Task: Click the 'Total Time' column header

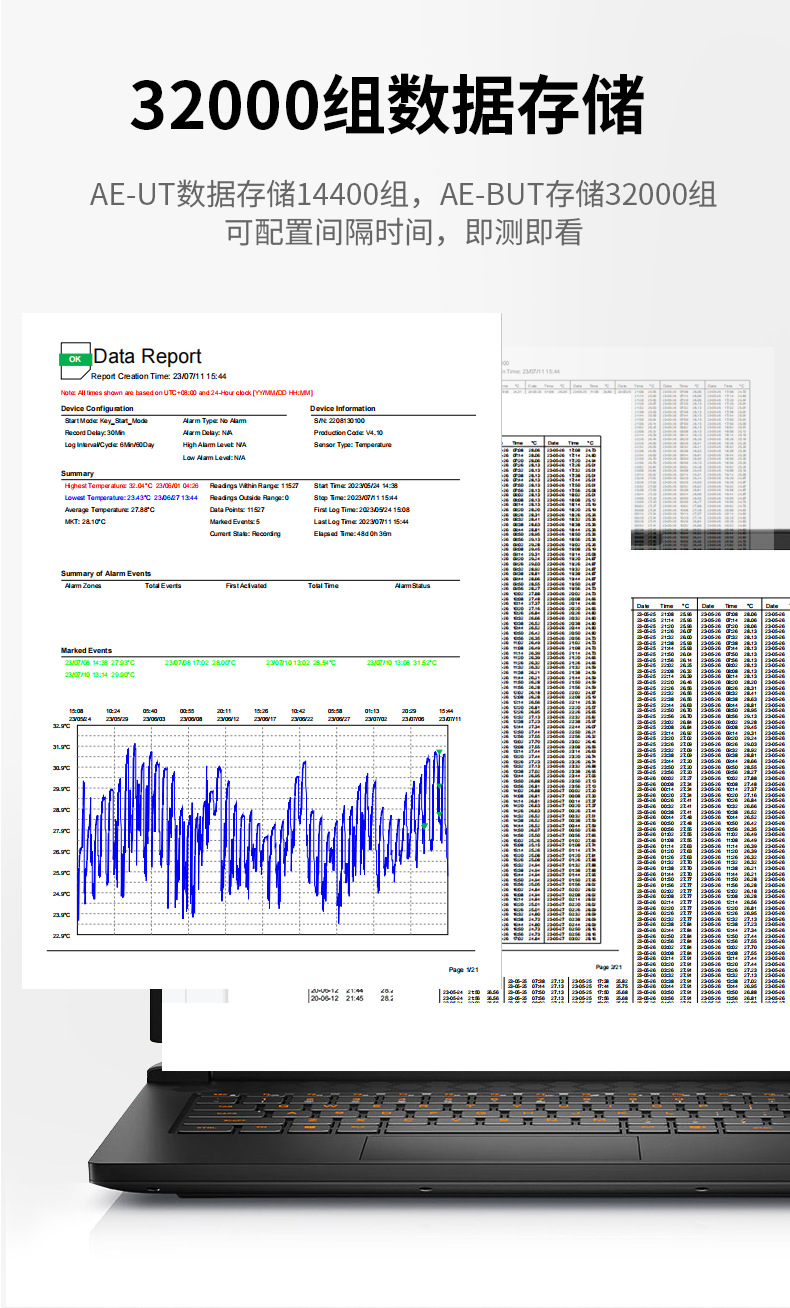Action: coord(323,586)
